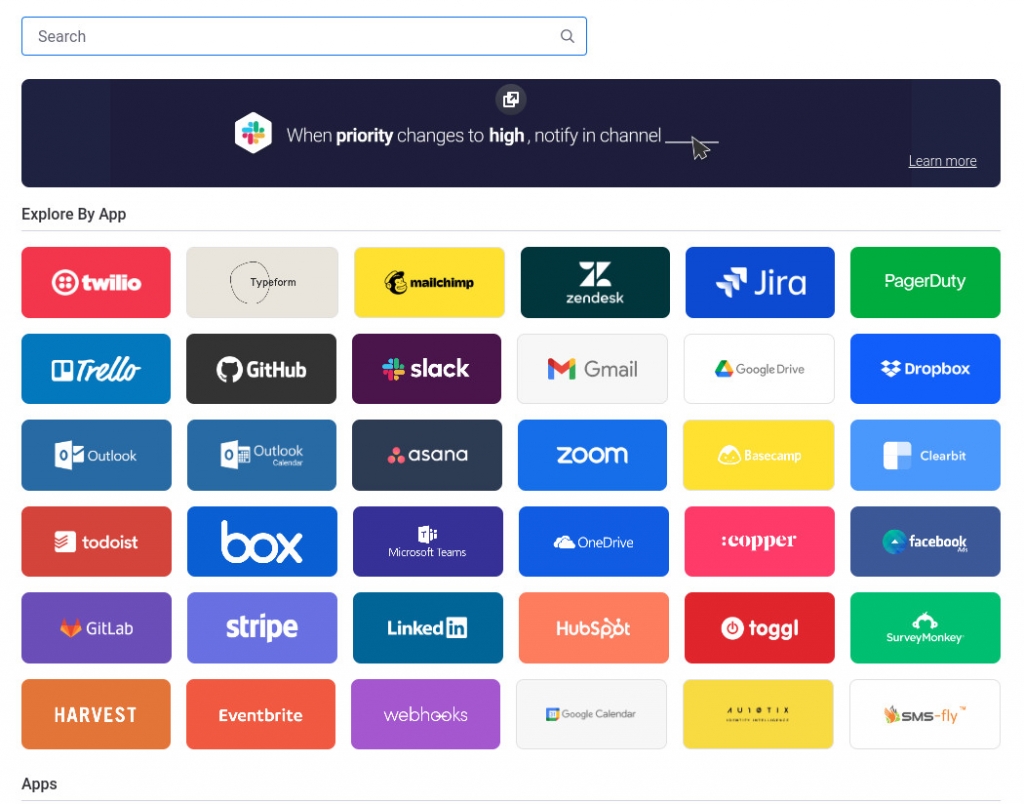Open the Slack app tile
The height and width of the screenshot is (804, 1024).
pyautogui.click(x=426, y=369)
